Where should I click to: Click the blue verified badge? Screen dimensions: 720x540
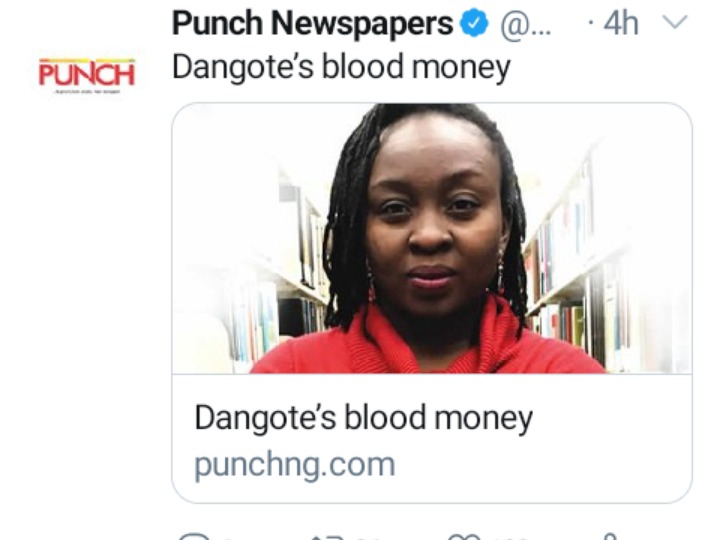pyautogui.click(x=474, y=23)
